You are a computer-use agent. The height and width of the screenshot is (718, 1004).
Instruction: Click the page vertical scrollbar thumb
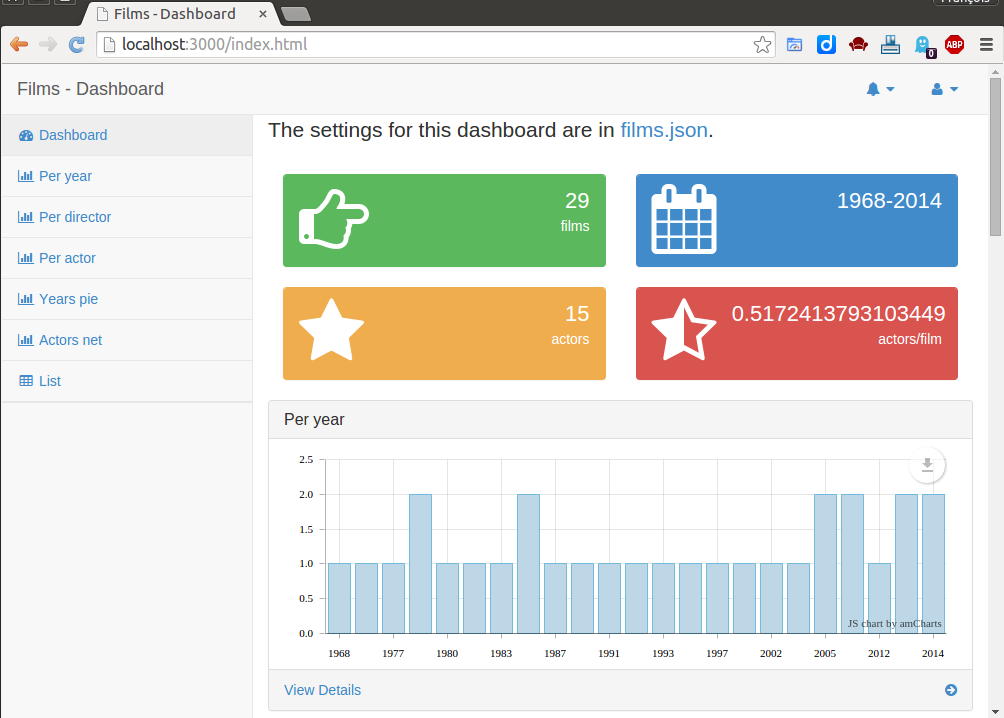[995, 157]
